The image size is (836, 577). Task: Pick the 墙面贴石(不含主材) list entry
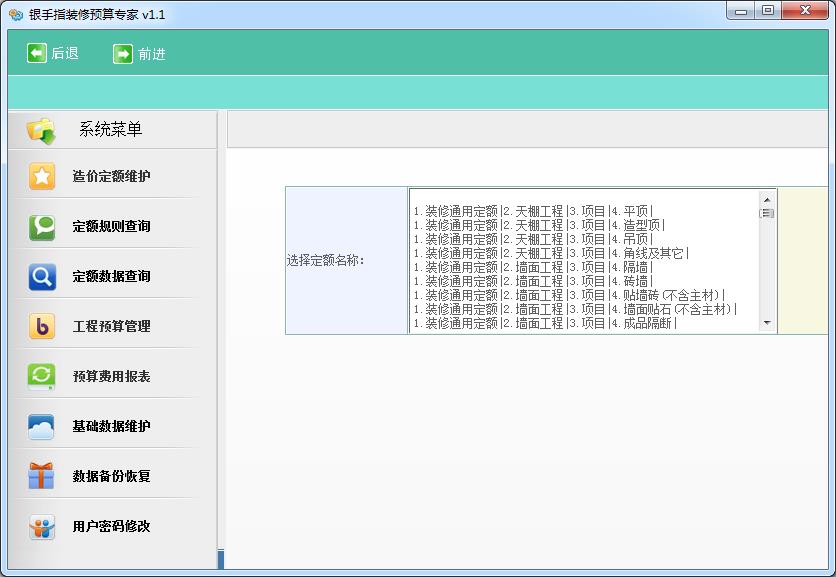coord(574,309)
